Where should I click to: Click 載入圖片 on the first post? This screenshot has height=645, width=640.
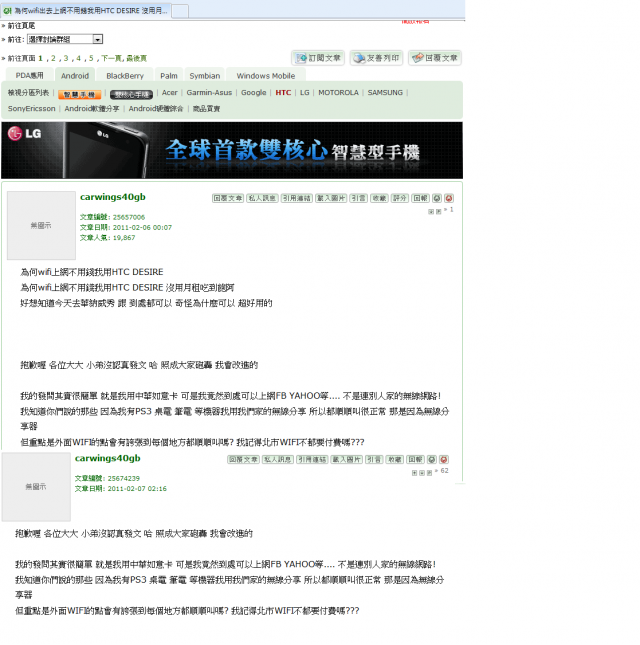pos(331,198)
